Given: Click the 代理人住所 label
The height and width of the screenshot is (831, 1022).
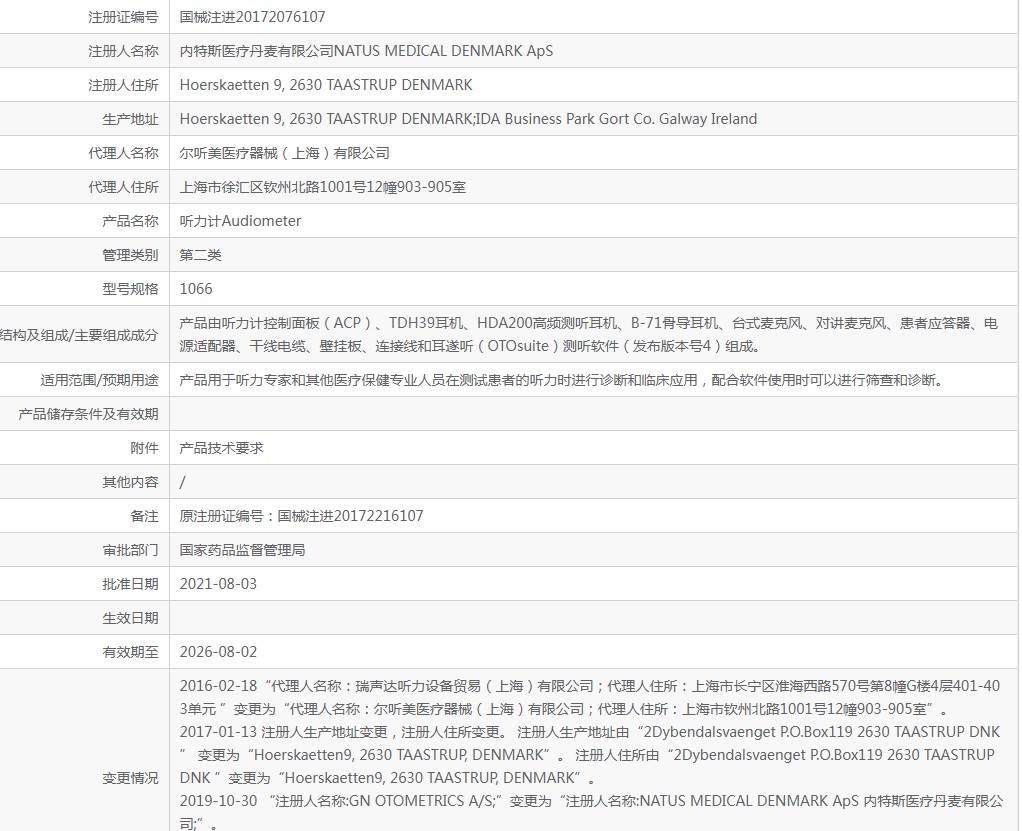Looking at the screenshot, I should click(123, 187).
